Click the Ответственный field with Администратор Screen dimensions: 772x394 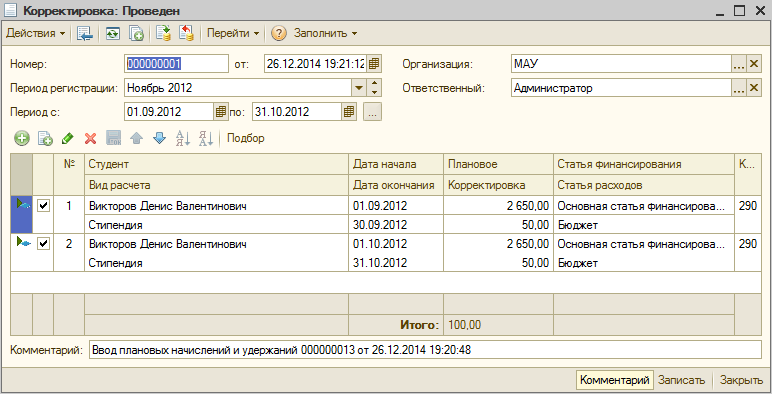click(x=621, y=88)
